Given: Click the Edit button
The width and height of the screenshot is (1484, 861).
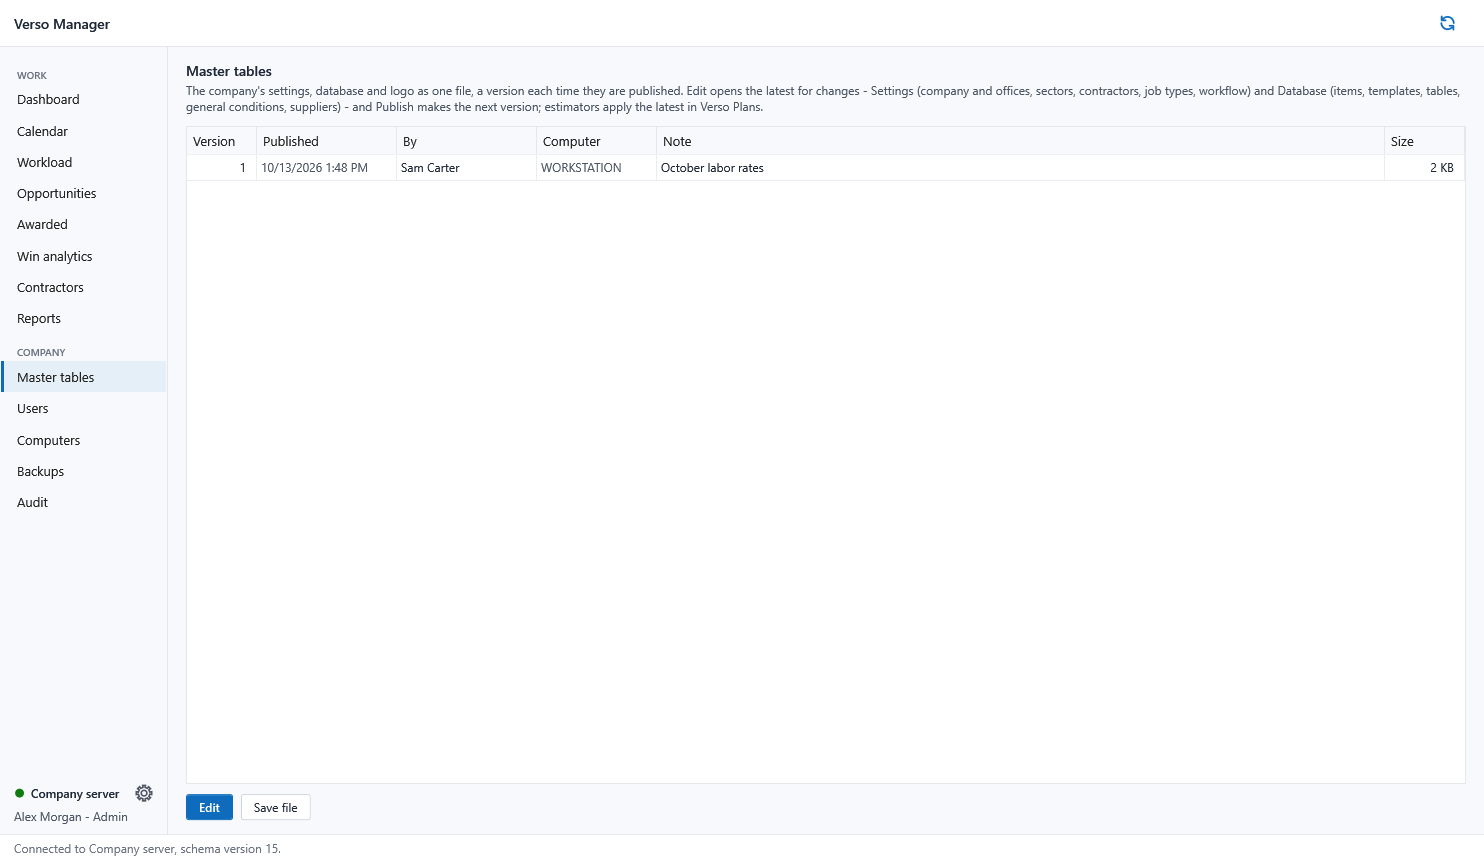Looking at the screenshot, I should pos(209,807).
